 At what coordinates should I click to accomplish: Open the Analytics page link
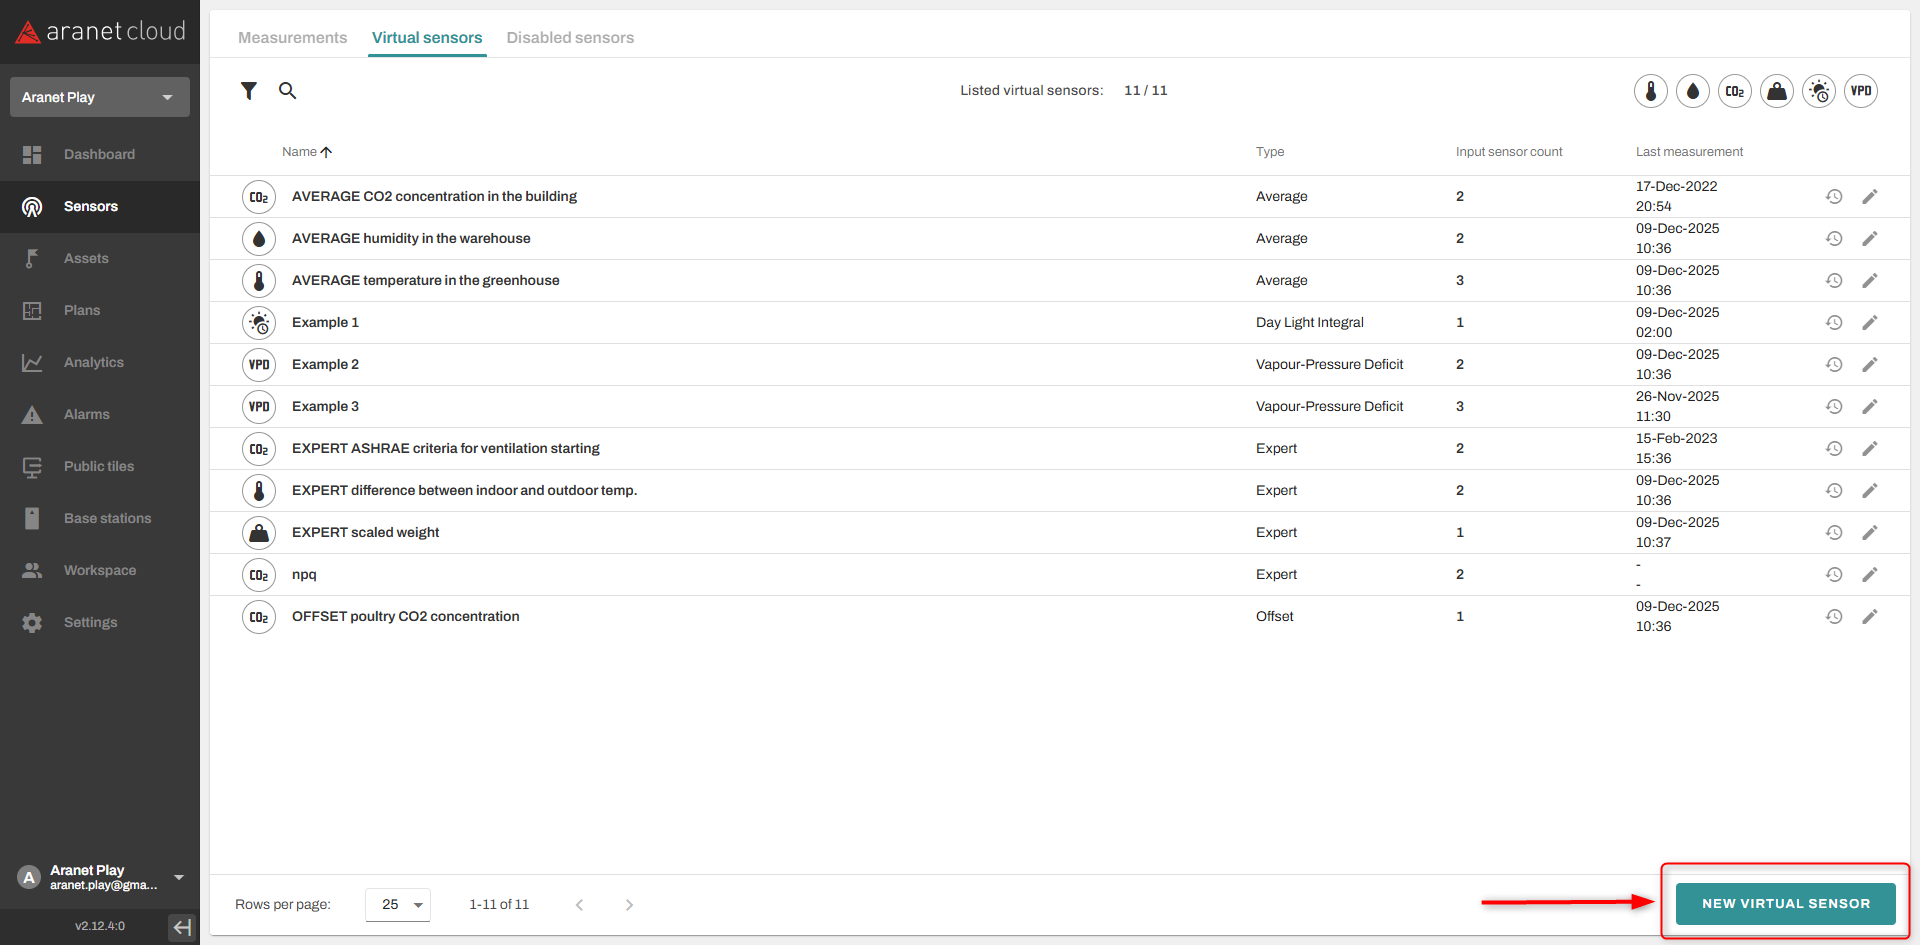94,363
